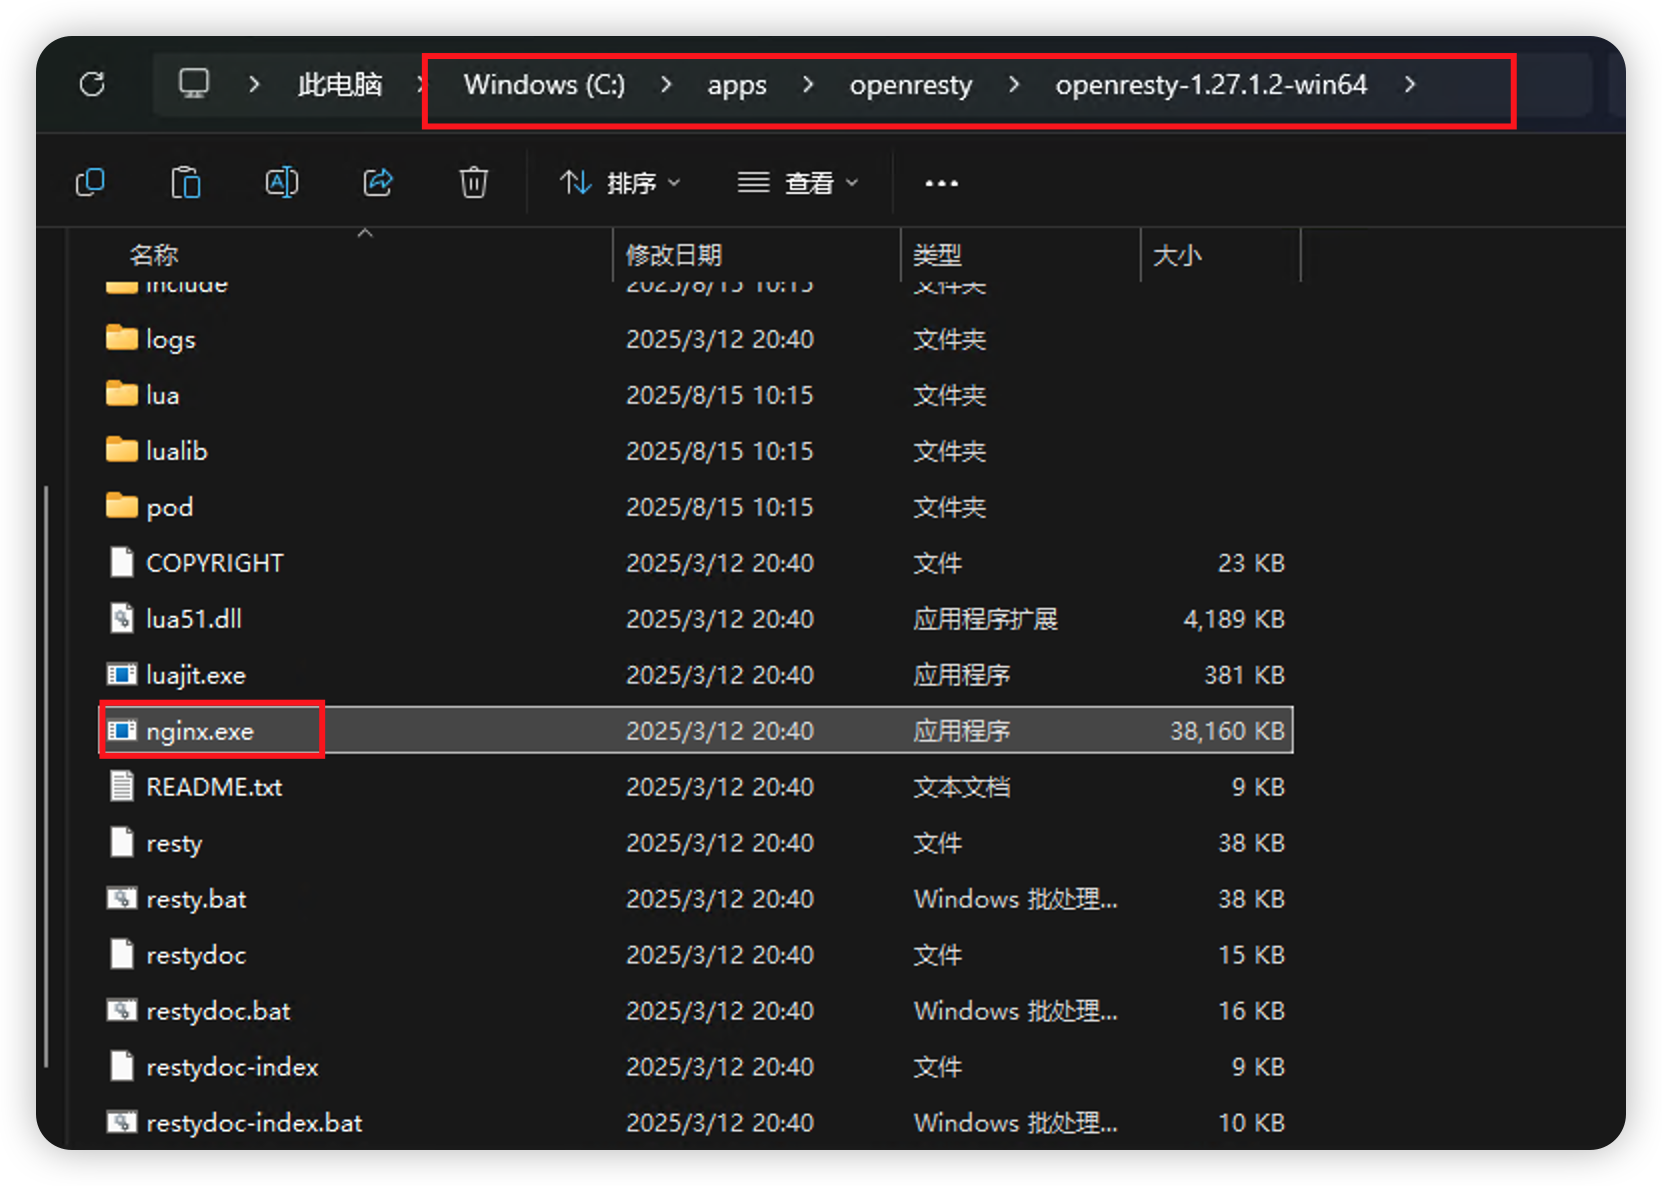Expand chevron after 此电脑 breadcrumb
Screen dimensions: 1662x1186
coord(419,85)
